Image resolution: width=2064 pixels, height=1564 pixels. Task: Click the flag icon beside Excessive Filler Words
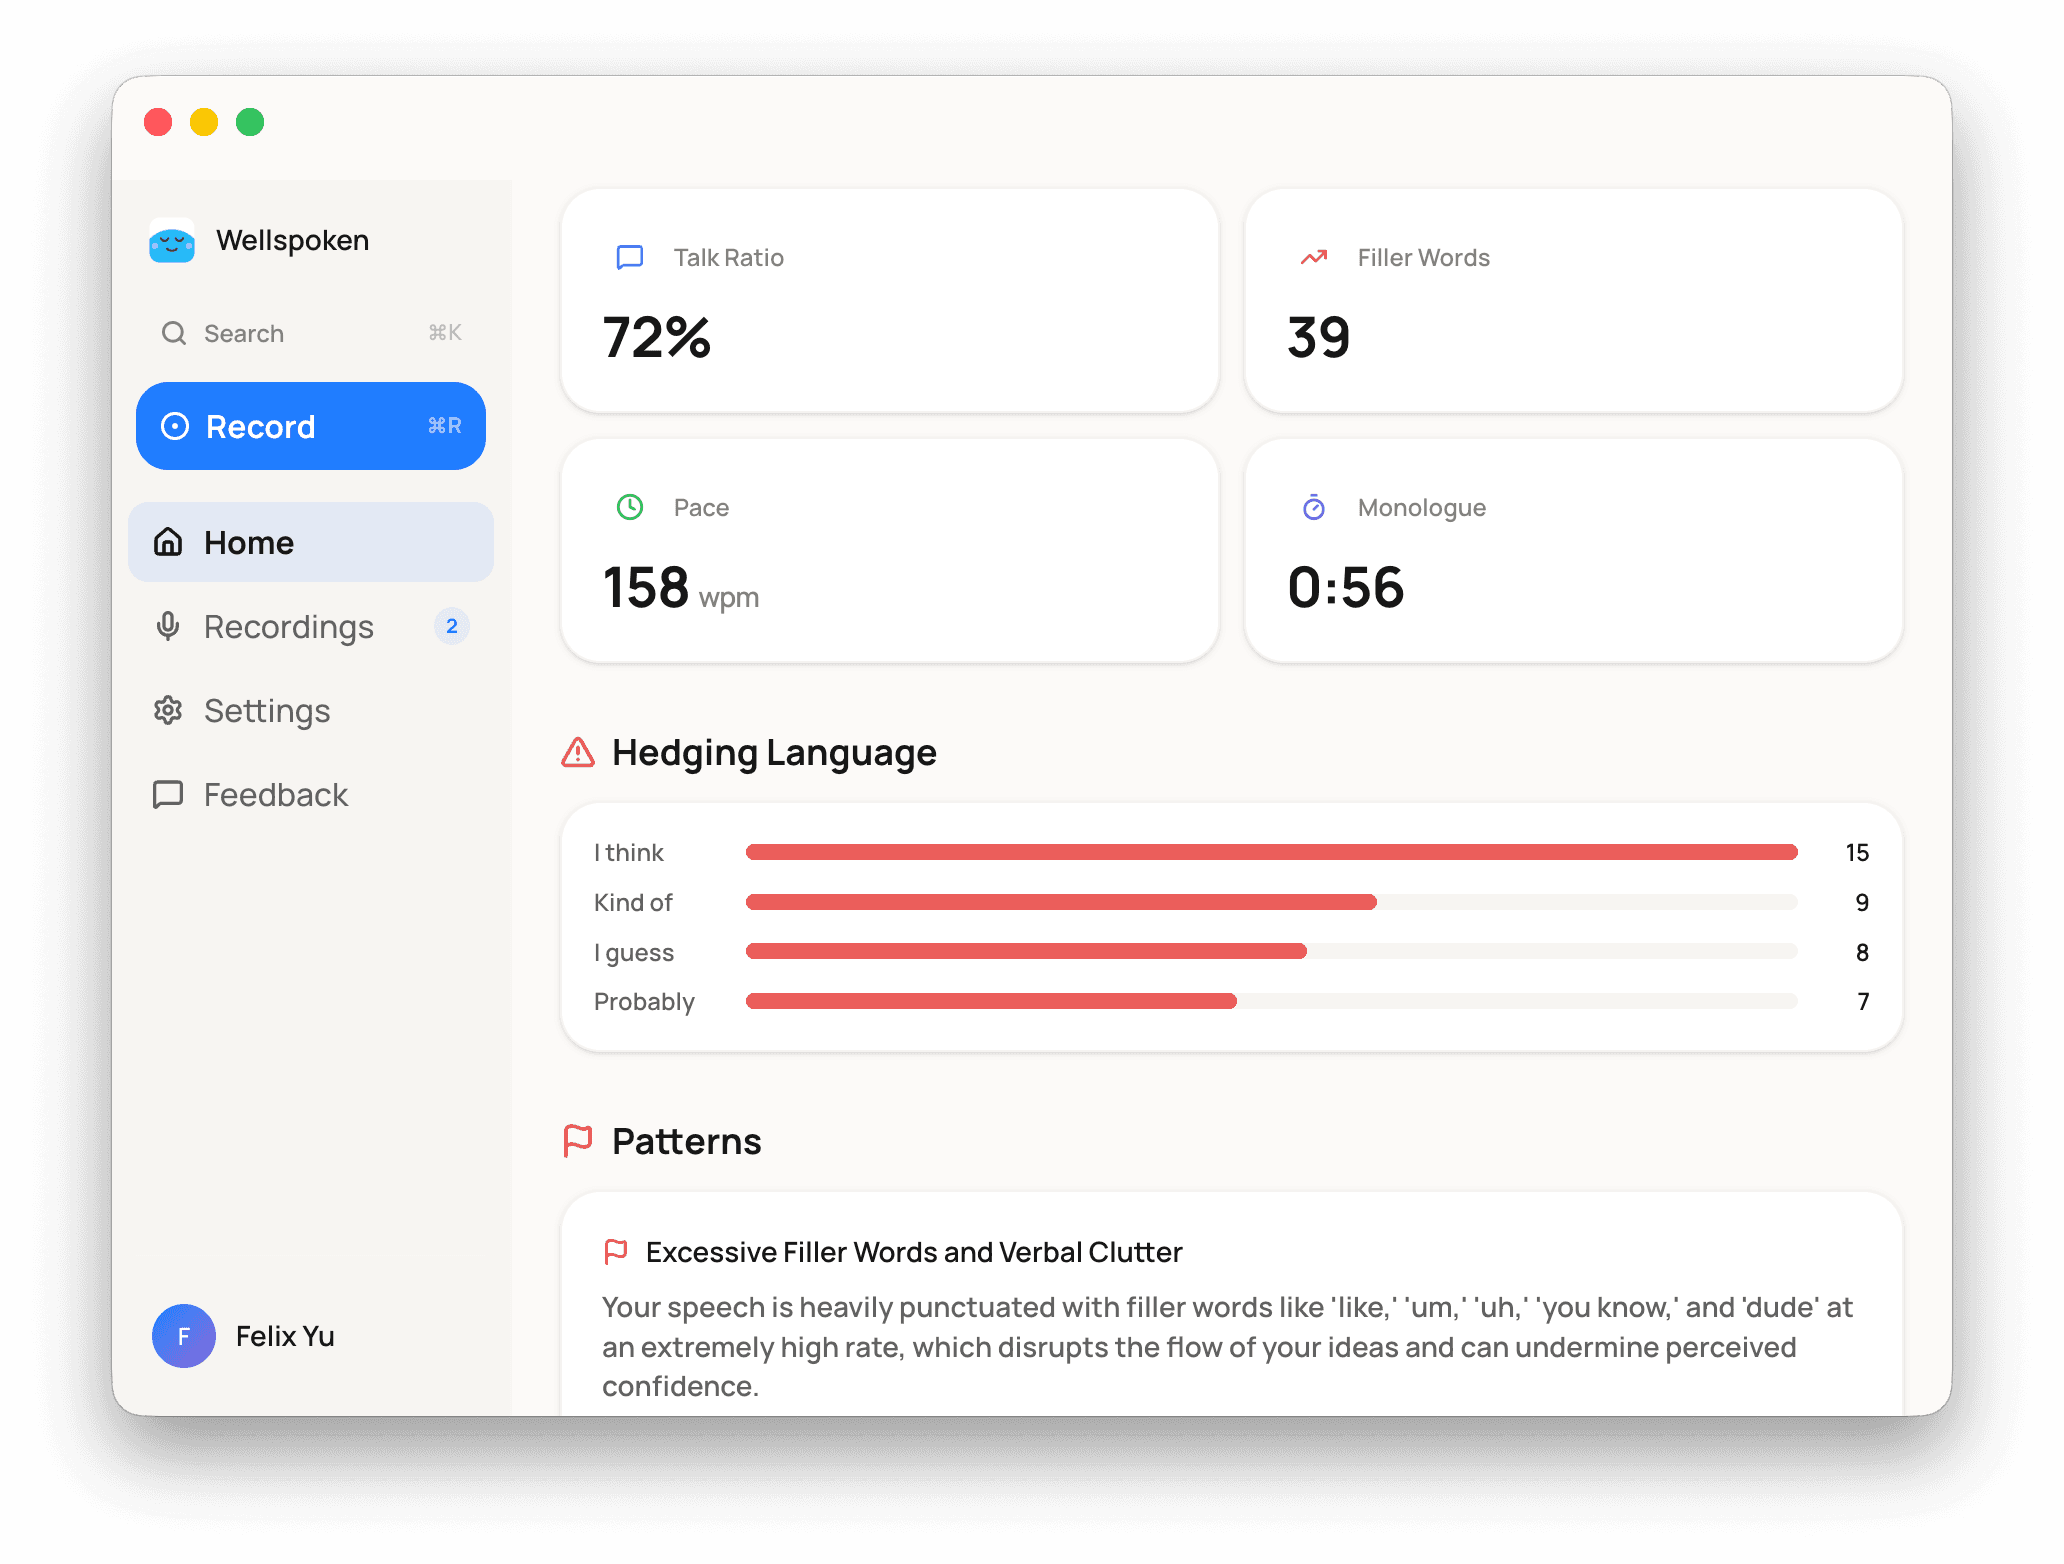click(x=618, y=1251)
